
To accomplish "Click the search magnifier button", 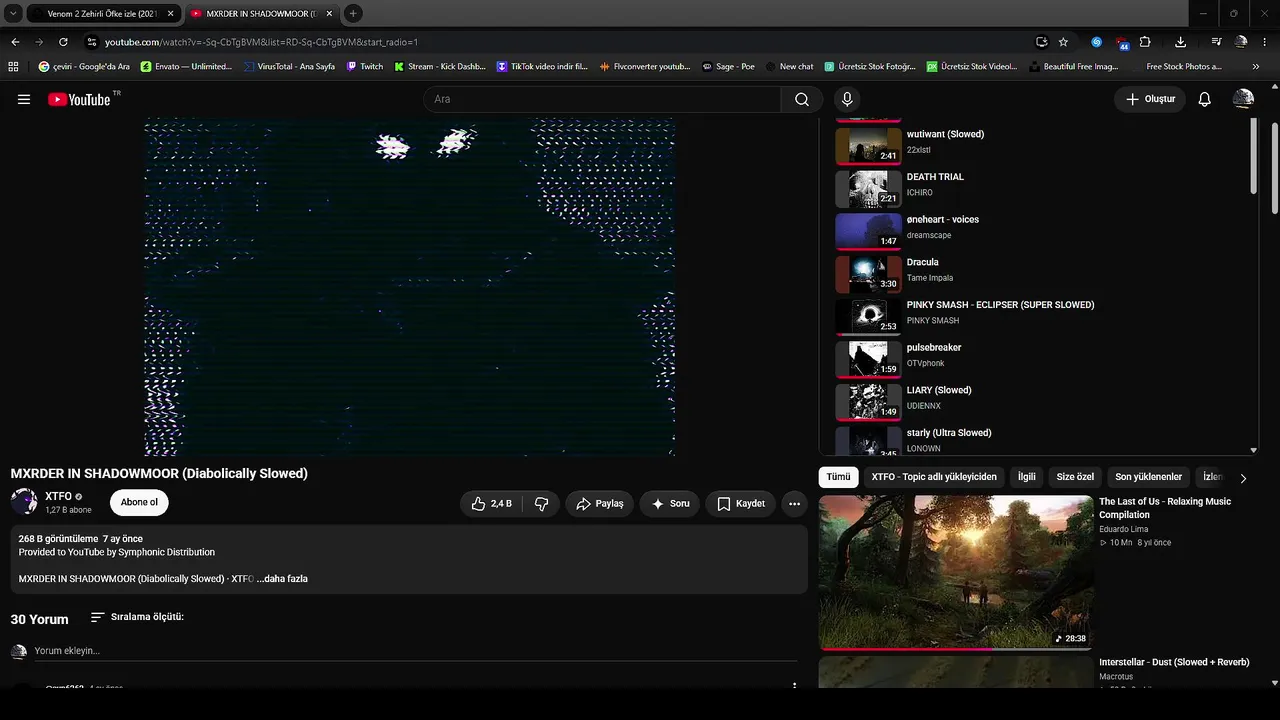I will [801, 99].
